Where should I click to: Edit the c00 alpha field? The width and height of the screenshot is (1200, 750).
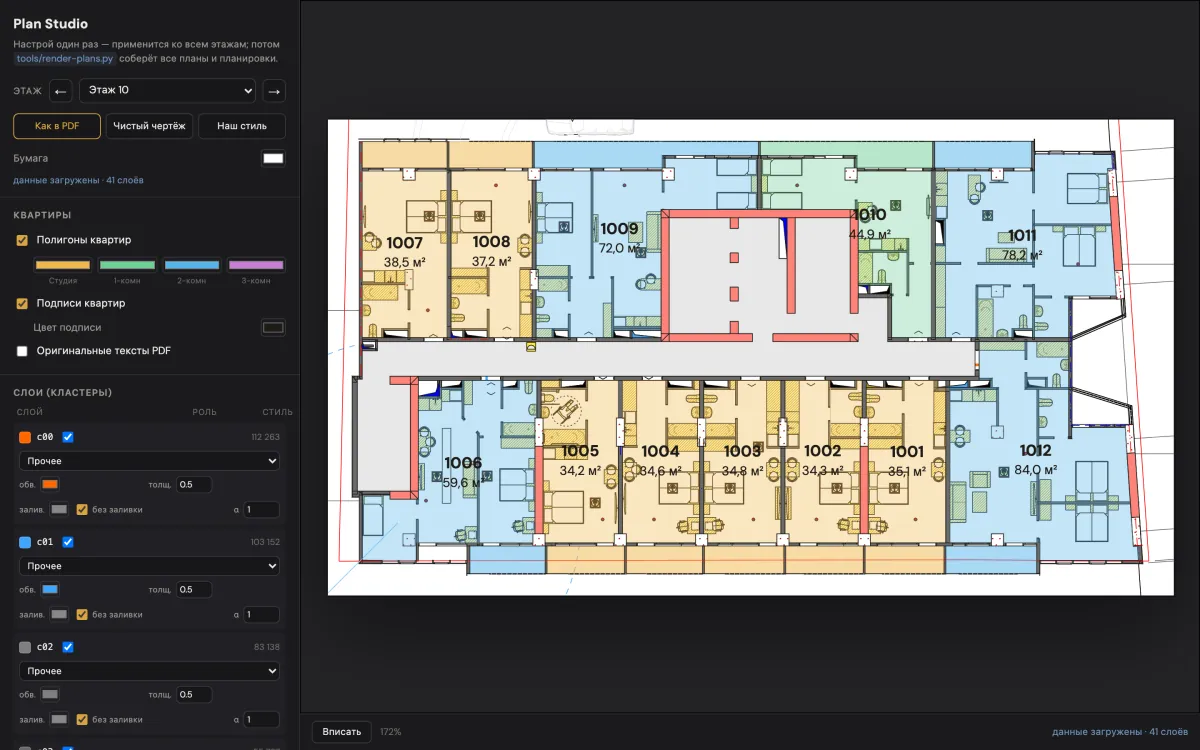pyautogui.click(x=261, y=509)
